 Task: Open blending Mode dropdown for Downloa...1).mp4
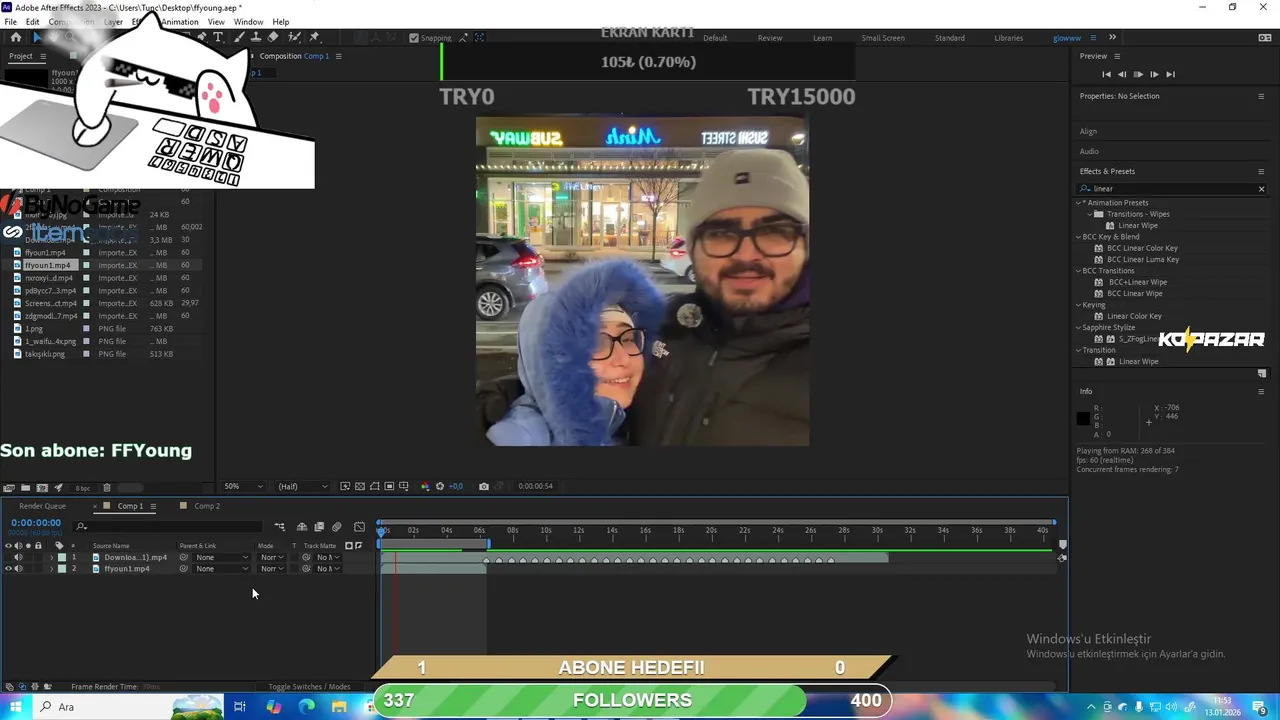271,557
